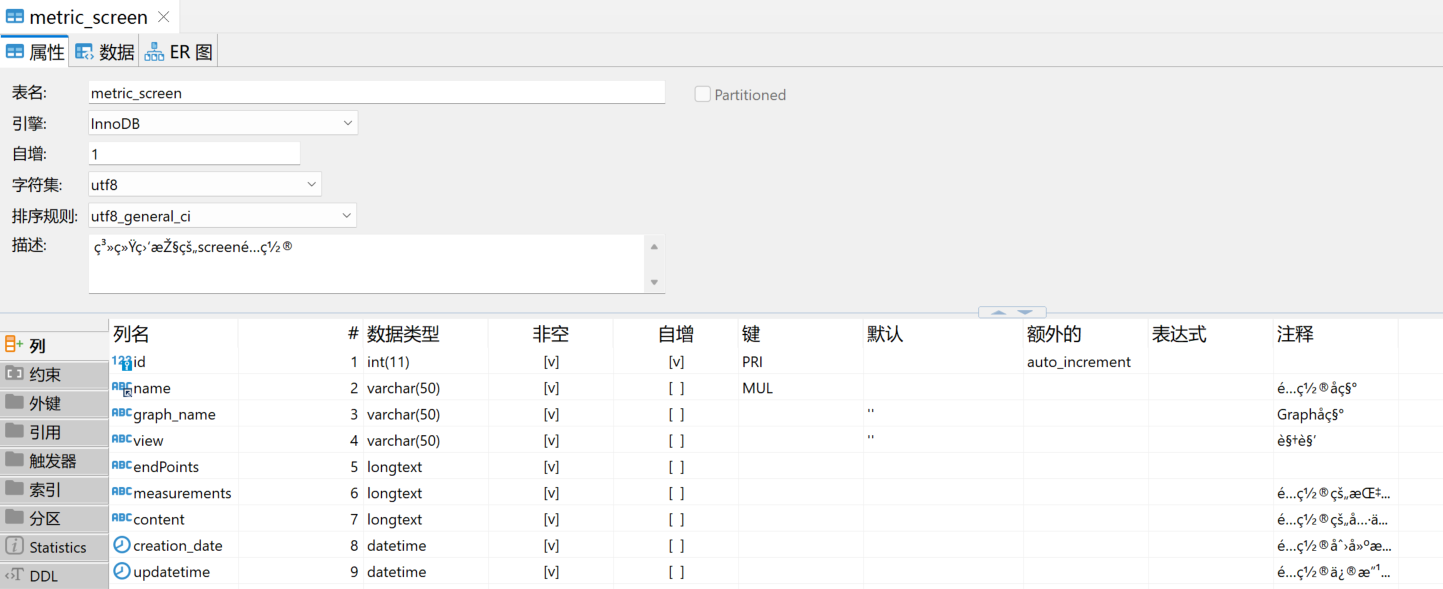Toggle 自增 checkbox for id row
The width and height of the screenshot is (1443, 589).
(676, 362)
